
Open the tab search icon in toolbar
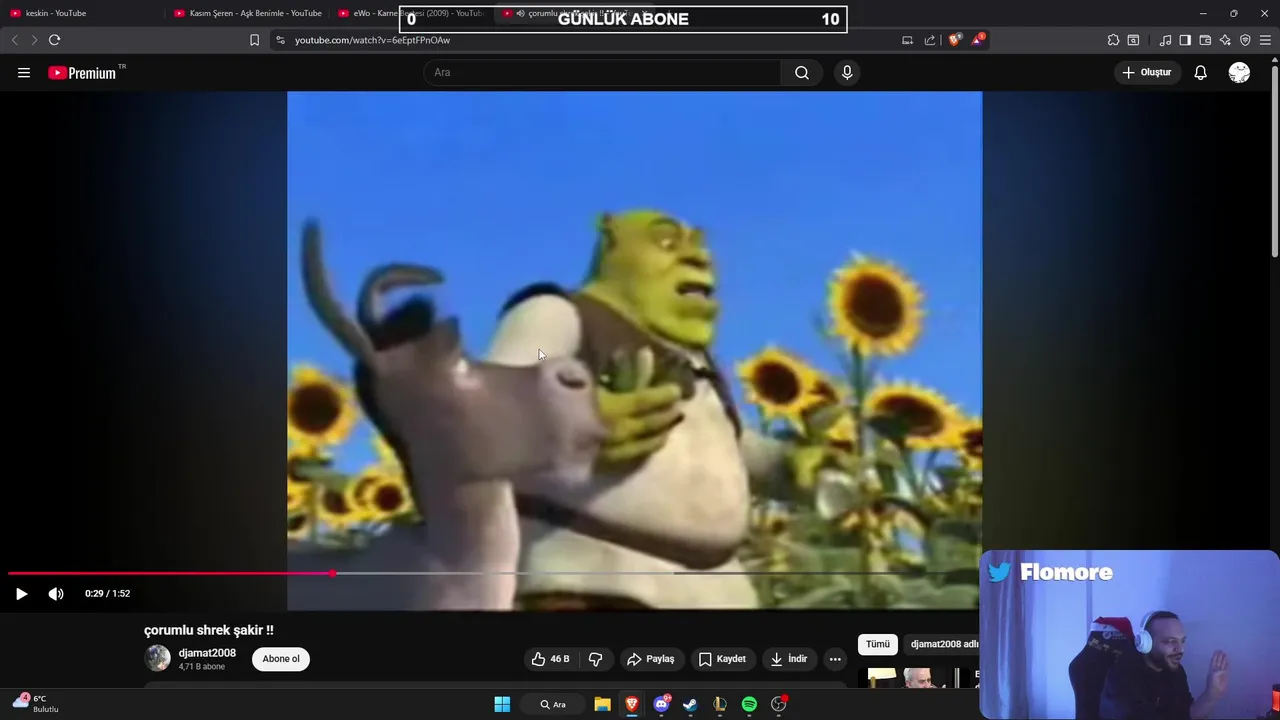click(1133, 40)
